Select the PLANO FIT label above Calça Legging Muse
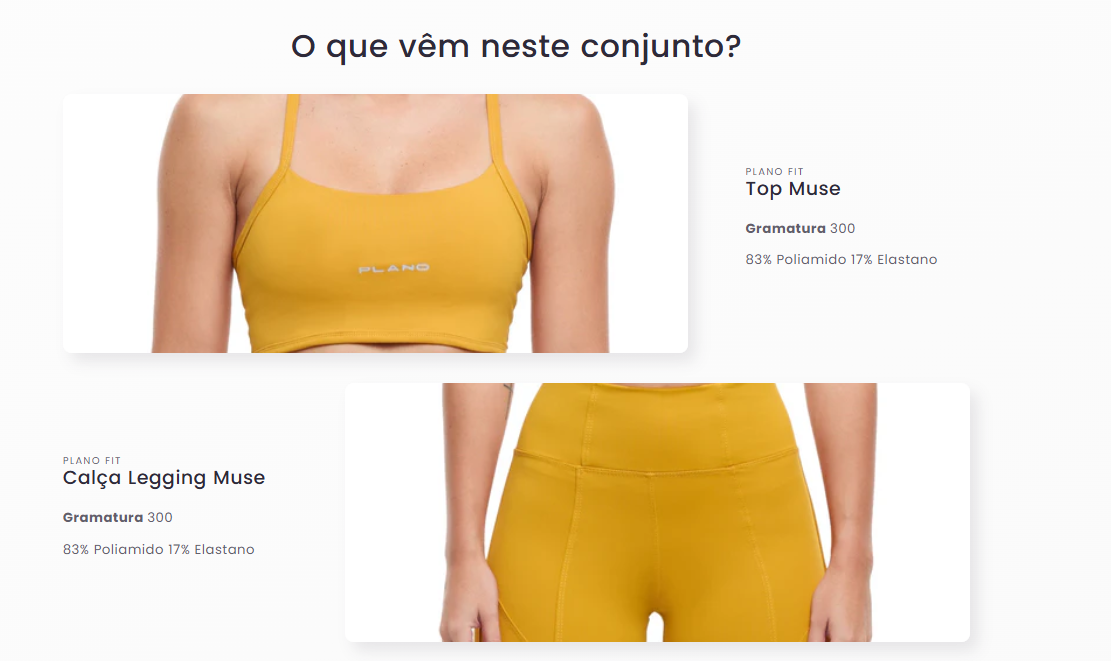 click(x=92, y=461)
